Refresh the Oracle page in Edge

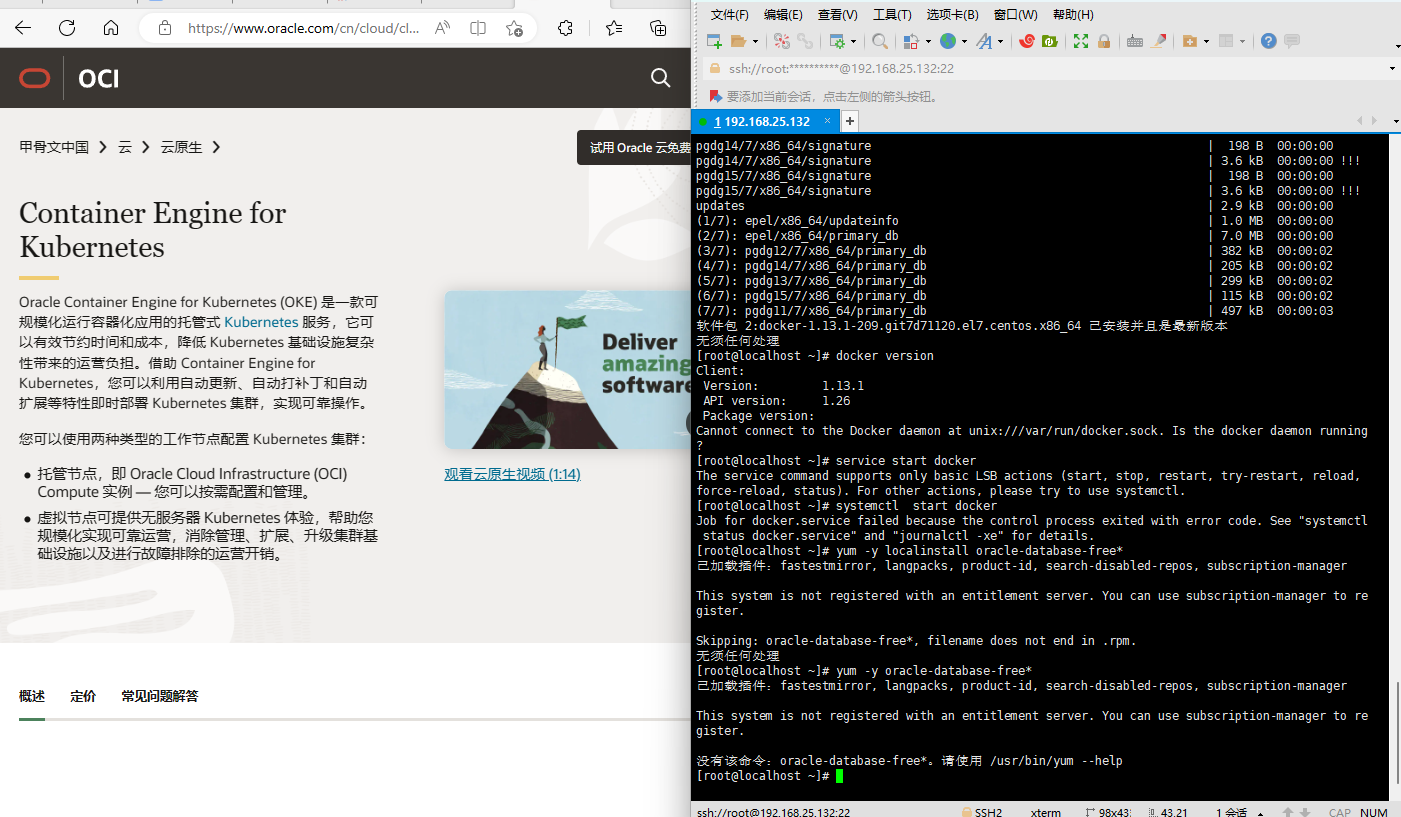(x=67, y=28)
